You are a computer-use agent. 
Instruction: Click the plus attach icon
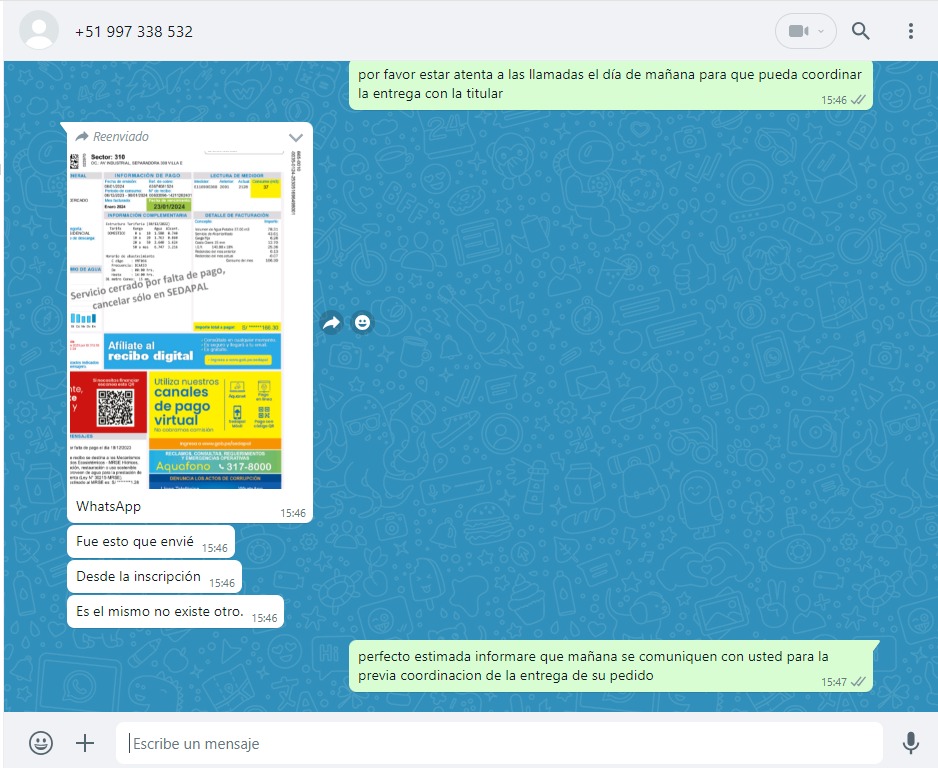[x=85, y=743]
